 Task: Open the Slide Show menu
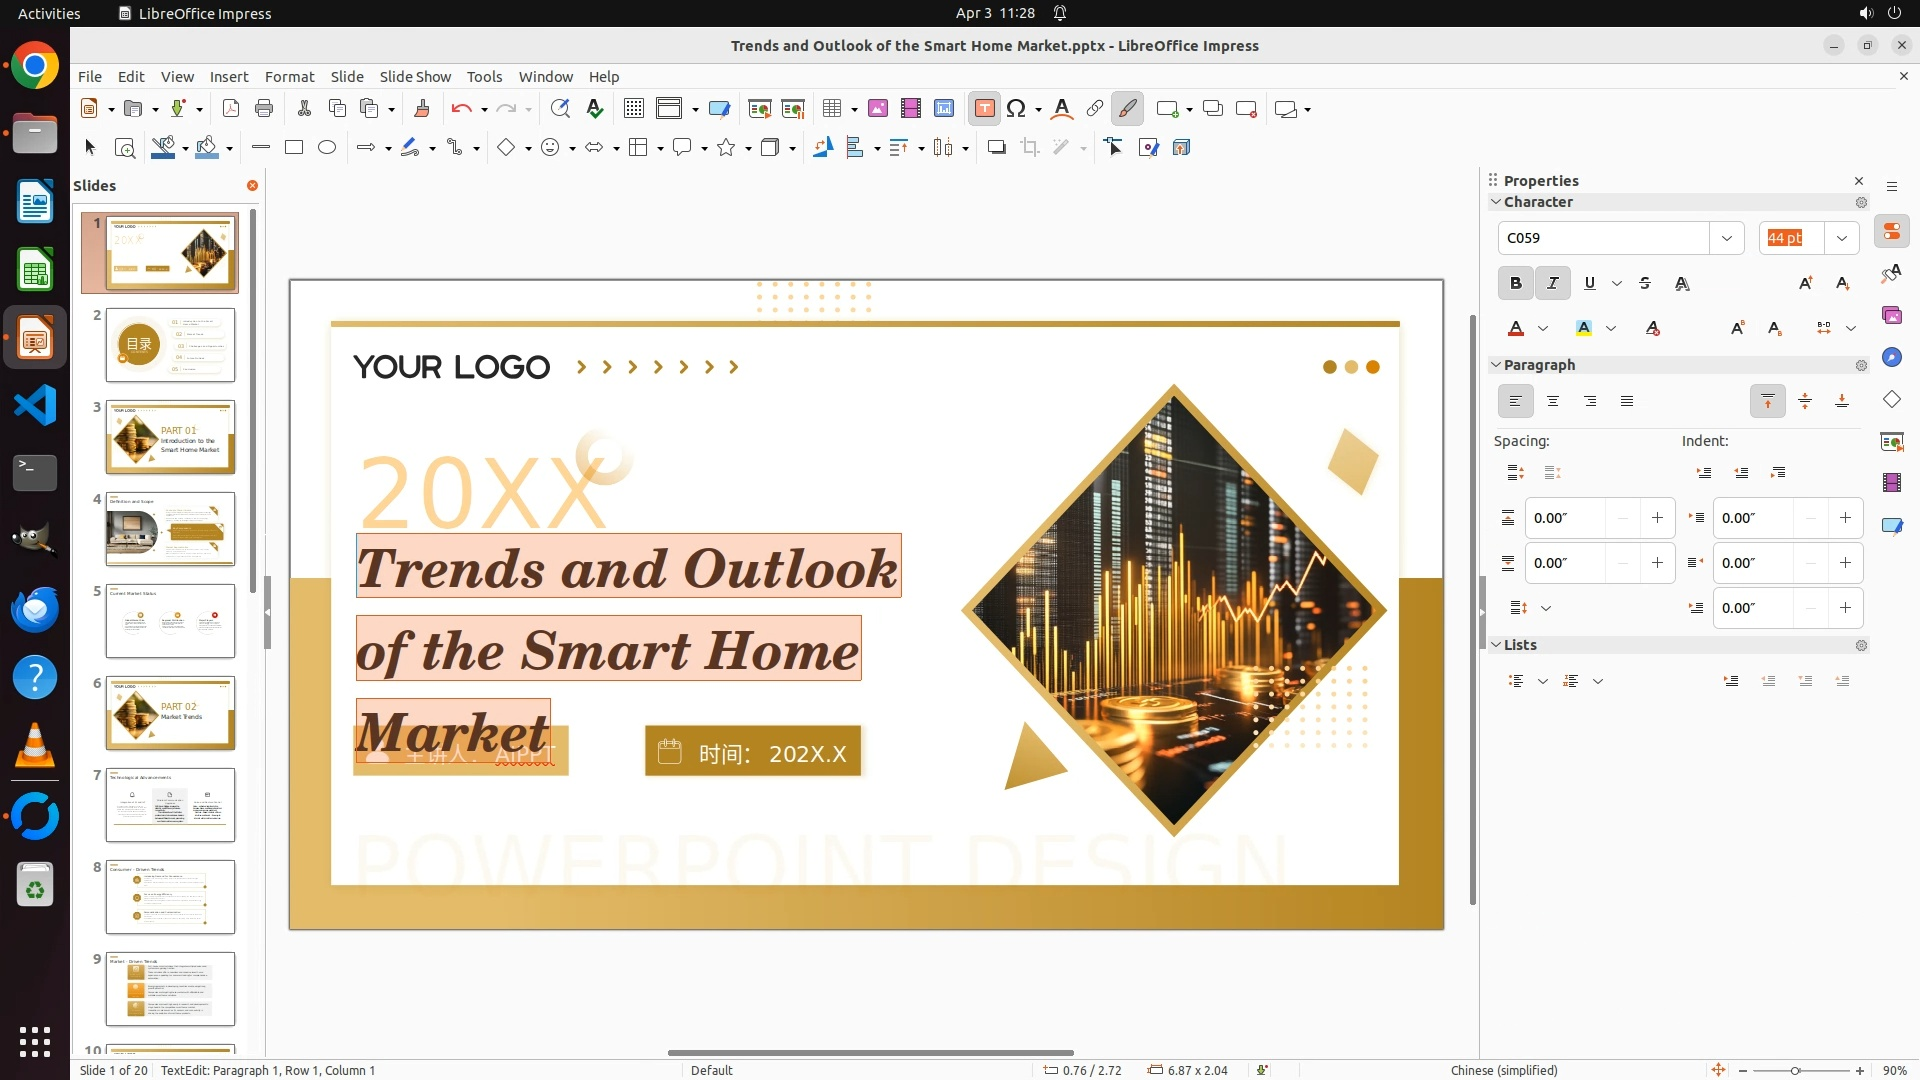(x=414, y=77)
